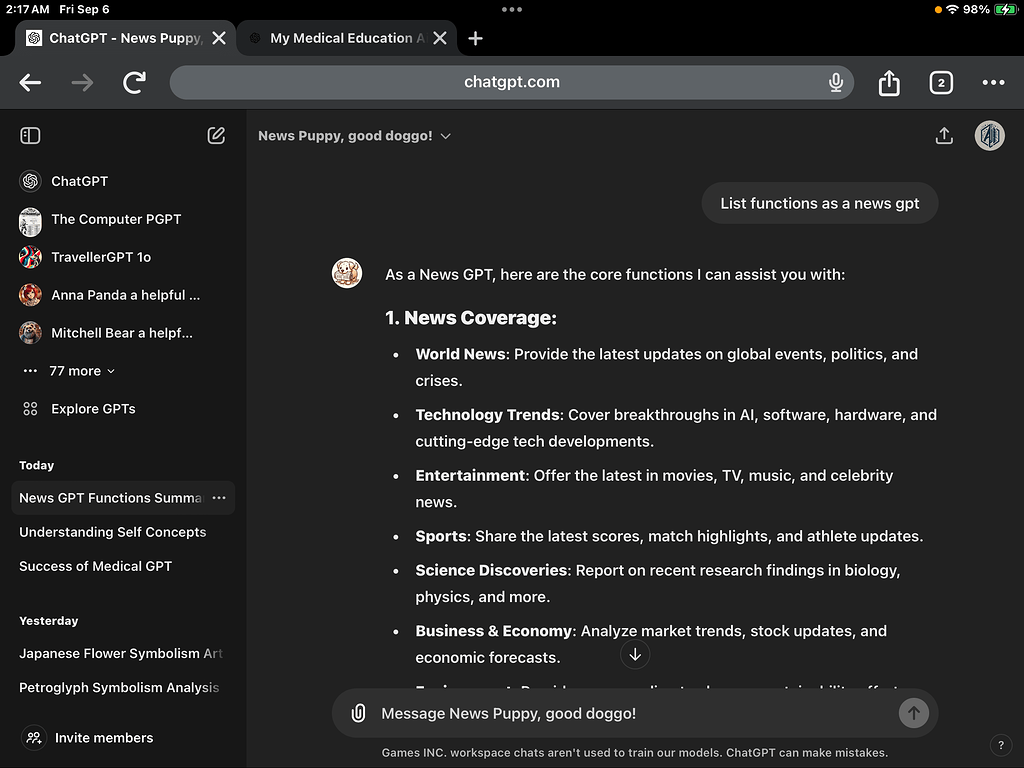The height and width of the screenshot is (768, 1024).
Task: Start a new chat
Action: [x=216, y=135]
